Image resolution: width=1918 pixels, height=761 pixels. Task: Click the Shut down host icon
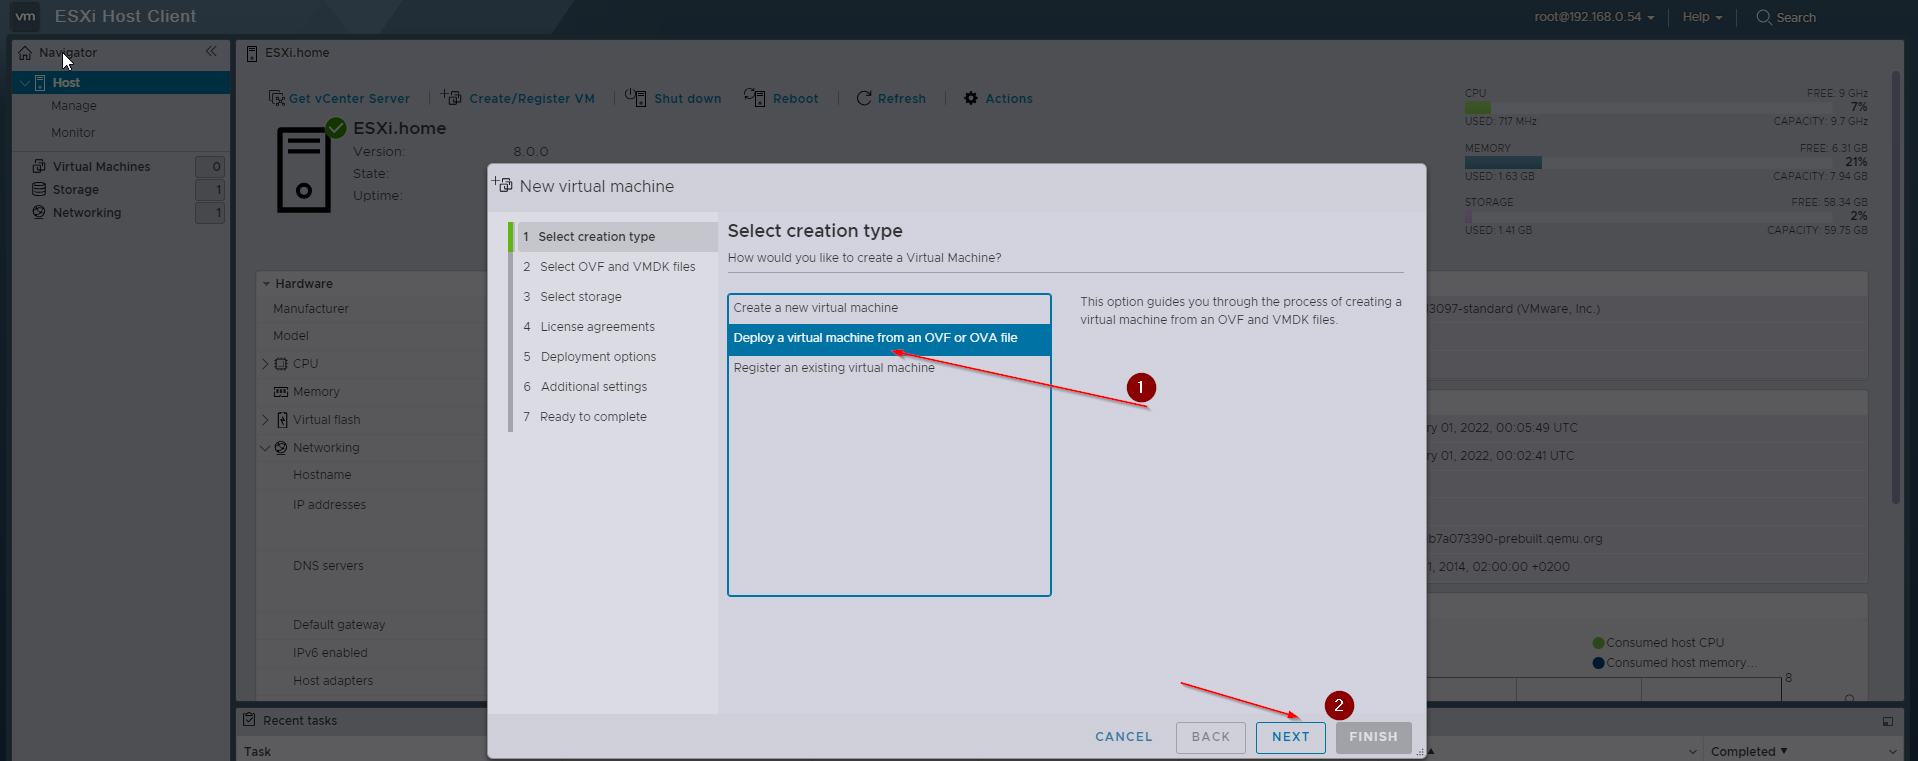click(636, 98)
